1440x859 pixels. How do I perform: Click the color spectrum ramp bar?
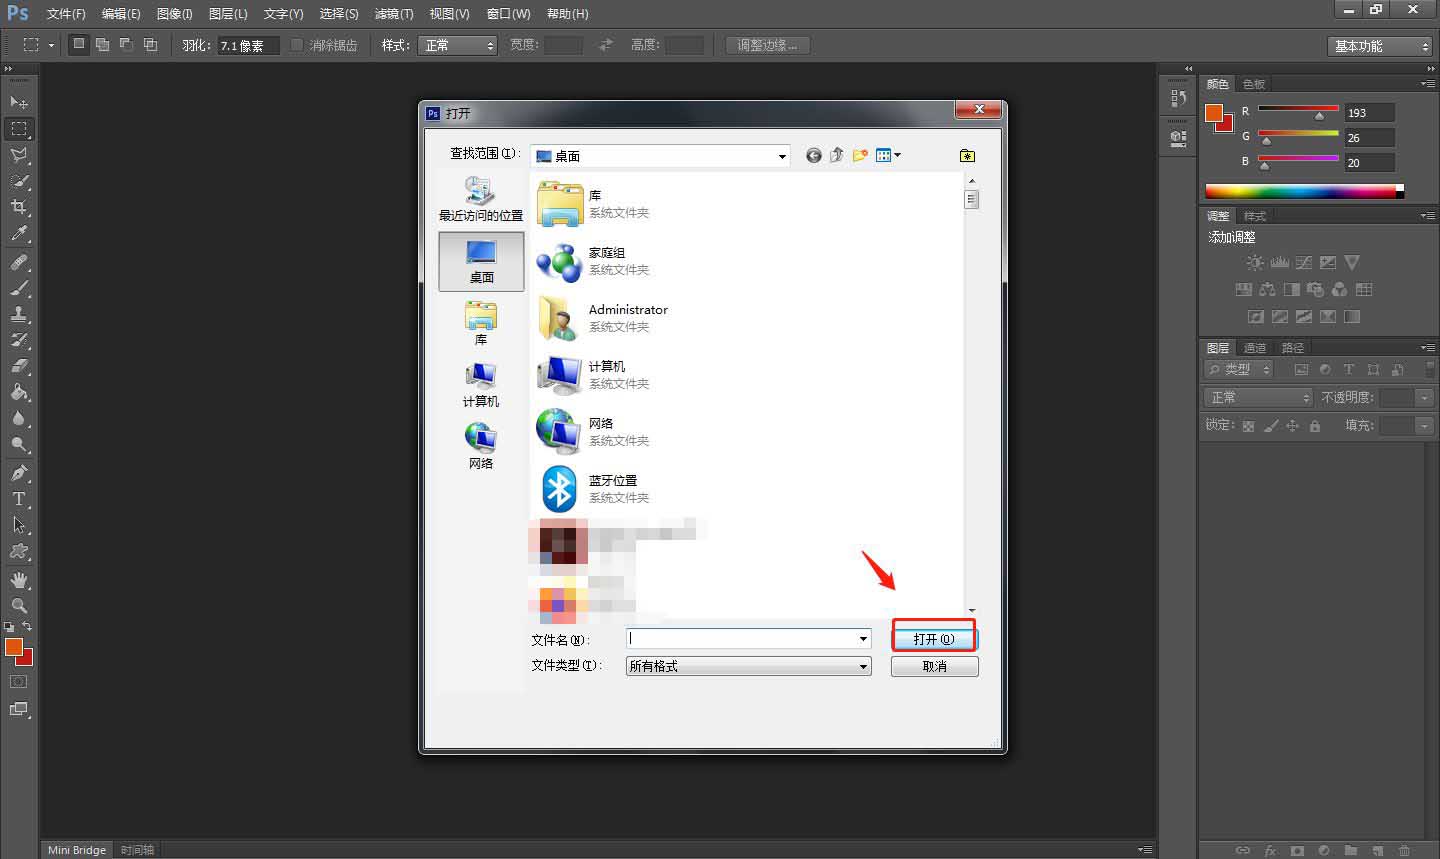click(1300, 191)
